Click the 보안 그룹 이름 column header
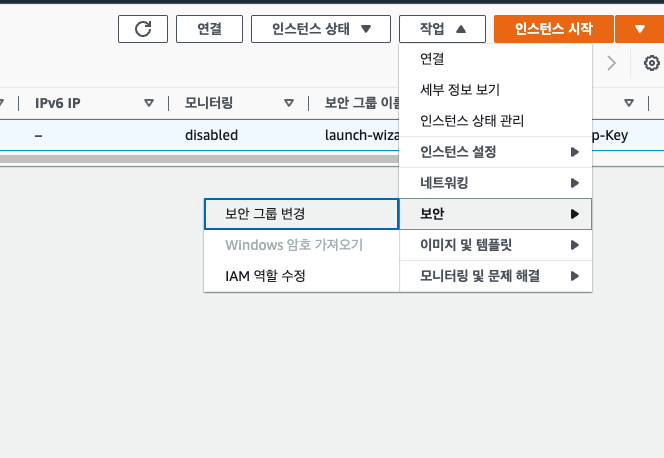664x458 pixels. [362, 103]
